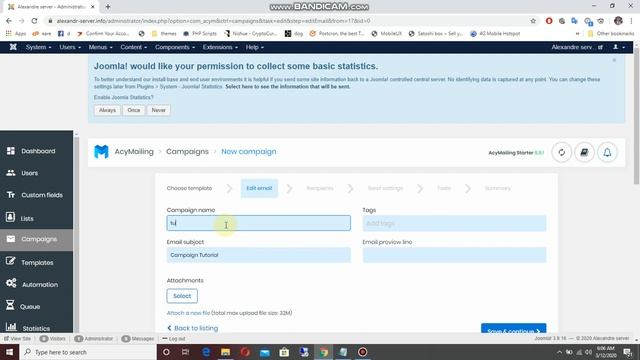Click Select under Attachments
640x360 pixels.
pyautogui.click(x=182, y=296)
